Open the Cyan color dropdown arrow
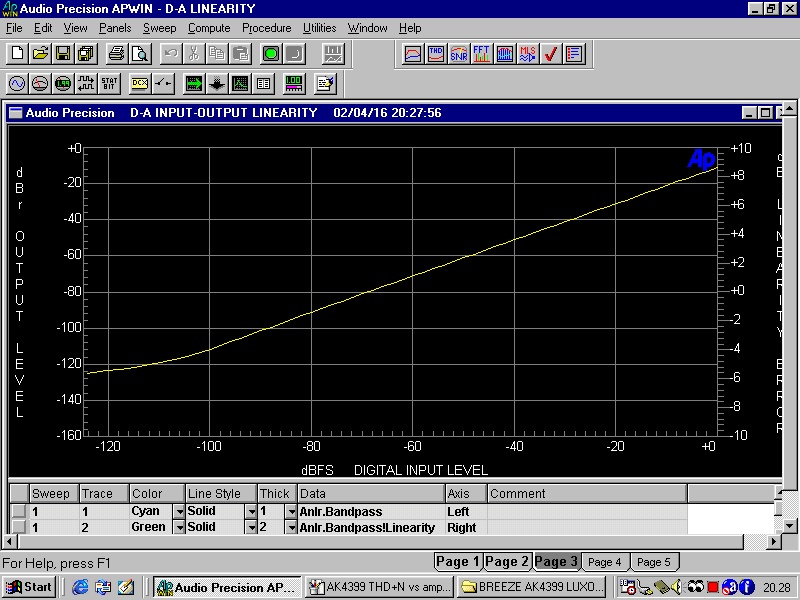This screenshot has height=600, width=800. pyautogui.click(x=179, y=511)
